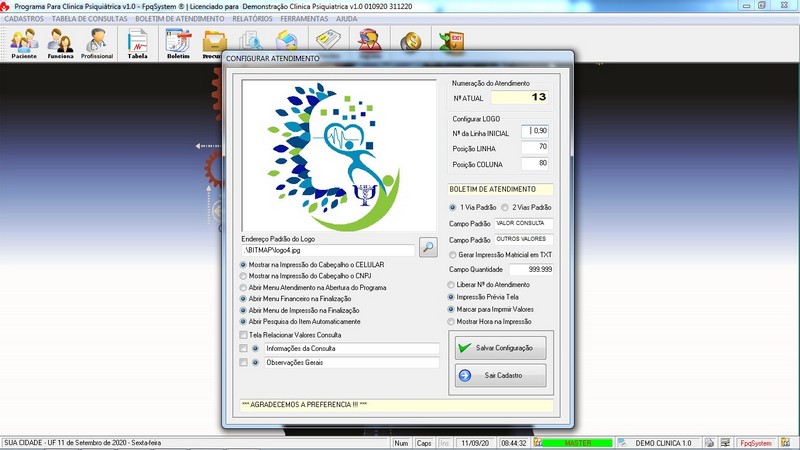Image resolution: width=800 pixels, height=450 pixels.
Task: Tick the Observações Gerais checkbox
Action: tap(245, 364)
